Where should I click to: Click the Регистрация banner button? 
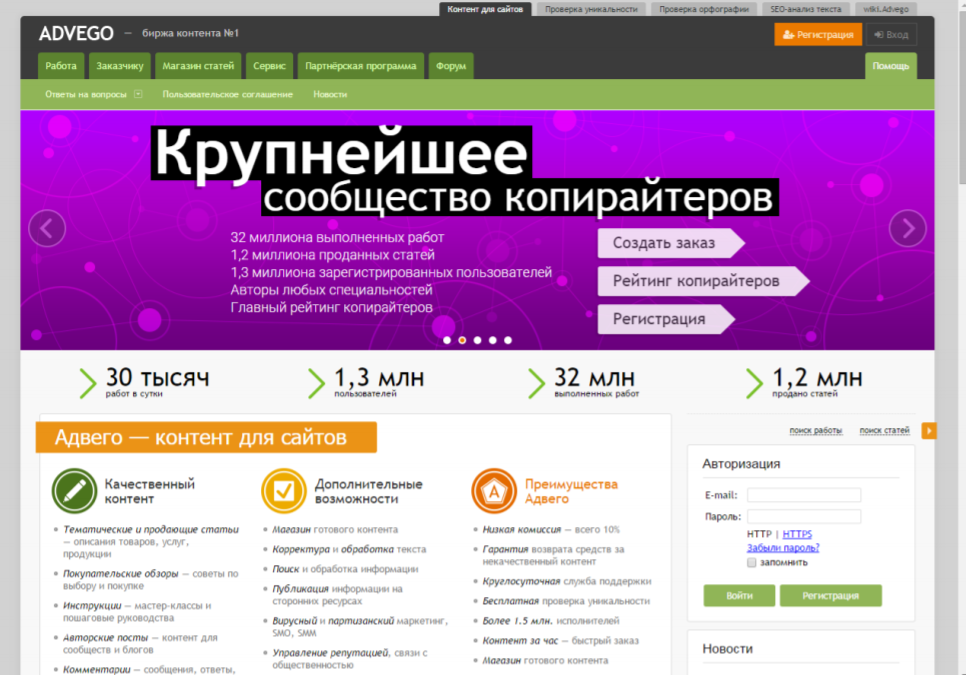666,320
